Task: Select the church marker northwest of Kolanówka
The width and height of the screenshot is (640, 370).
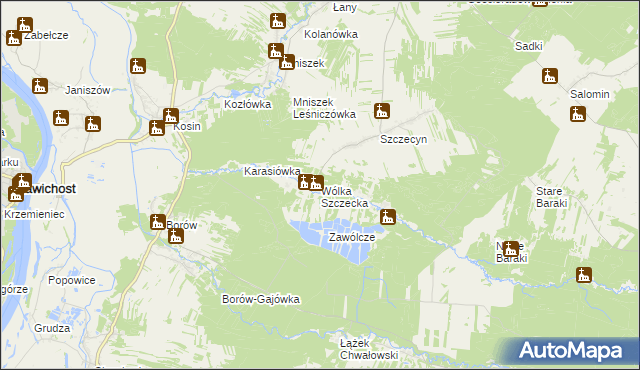Action: click(278, 21)
